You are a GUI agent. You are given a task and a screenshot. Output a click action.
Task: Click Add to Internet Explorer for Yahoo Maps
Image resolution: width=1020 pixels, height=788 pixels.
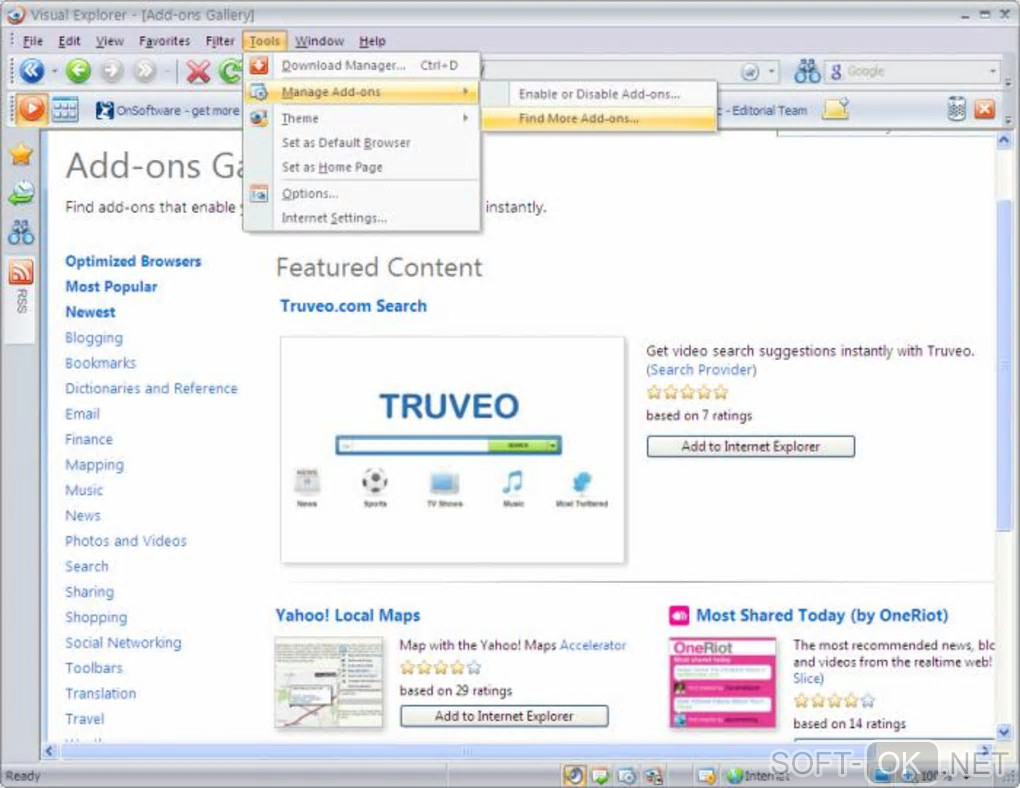pos(504,716)
